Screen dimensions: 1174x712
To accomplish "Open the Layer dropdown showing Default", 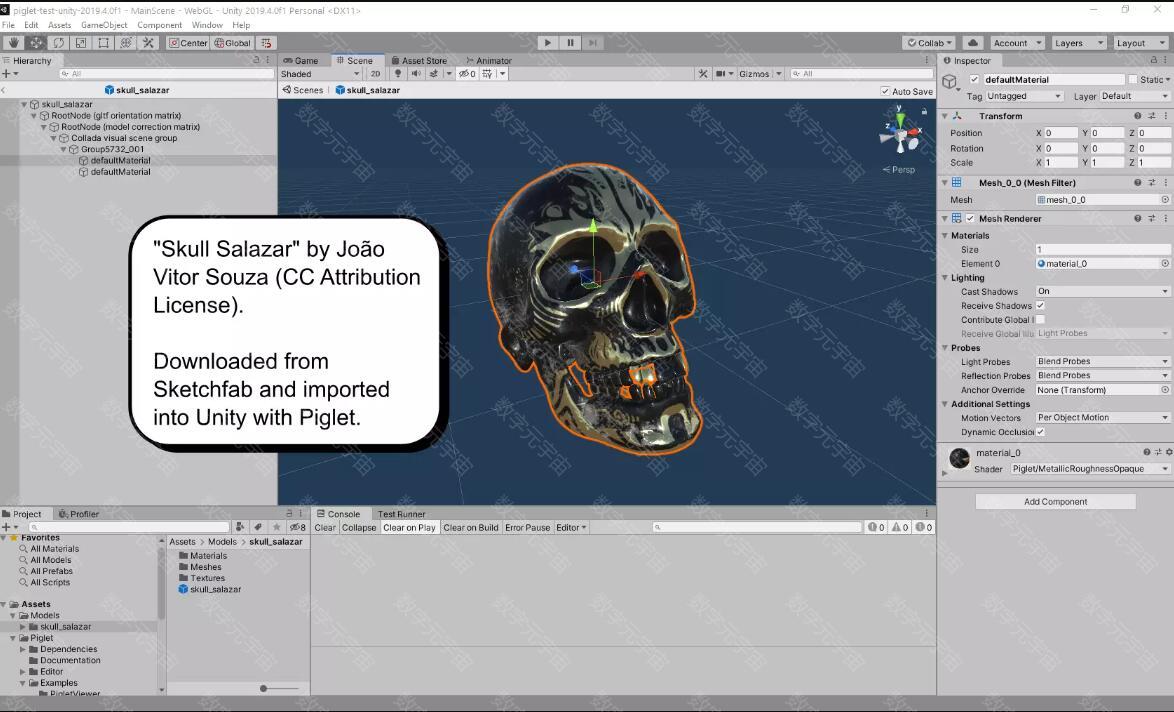I will click(x=1134, y=96).
